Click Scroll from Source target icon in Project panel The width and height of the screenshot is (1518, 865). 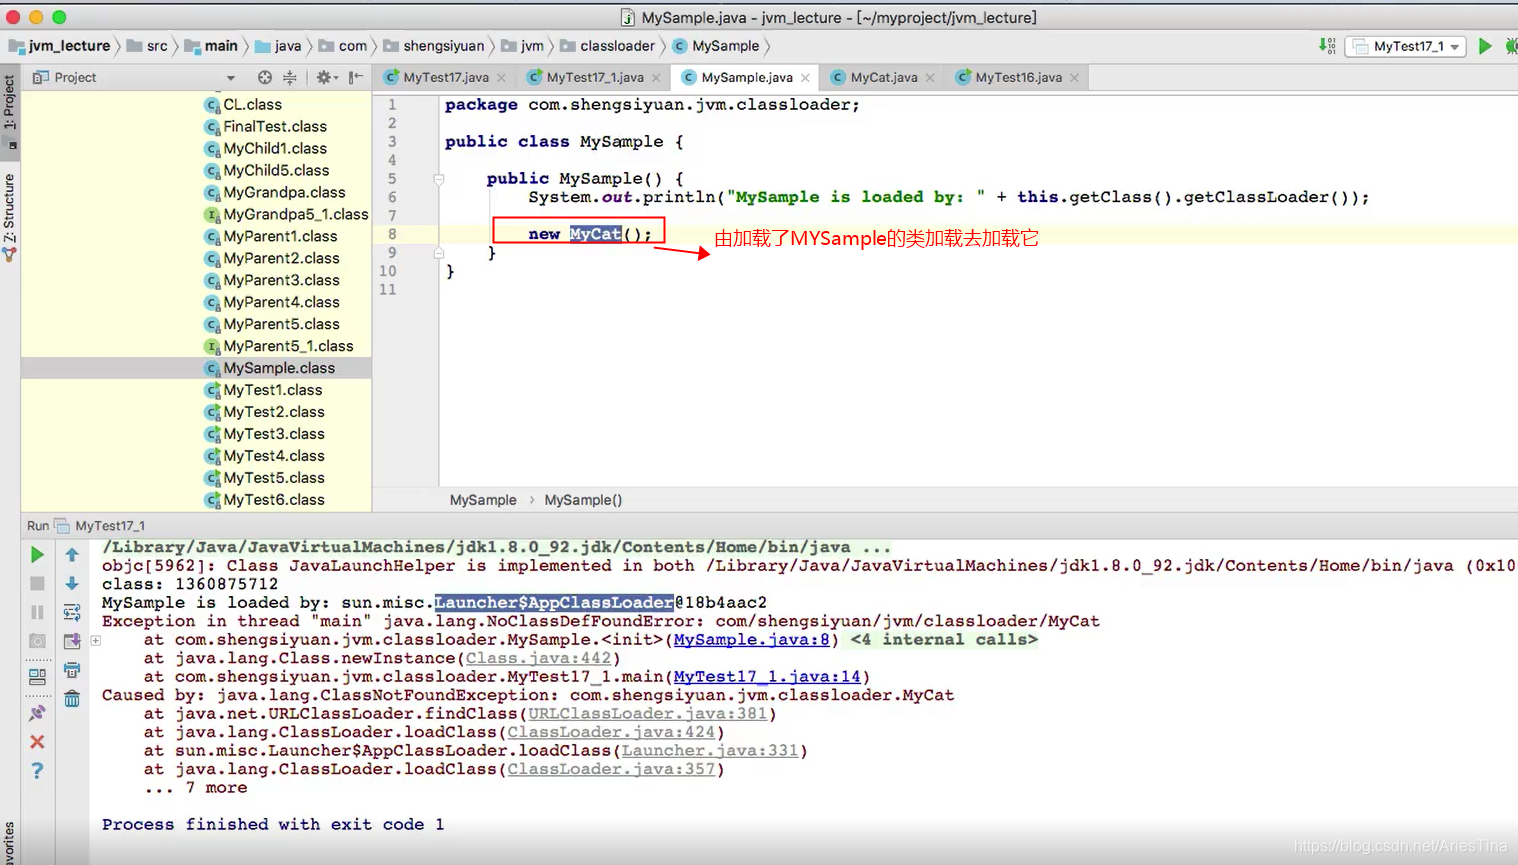(264, 77)
